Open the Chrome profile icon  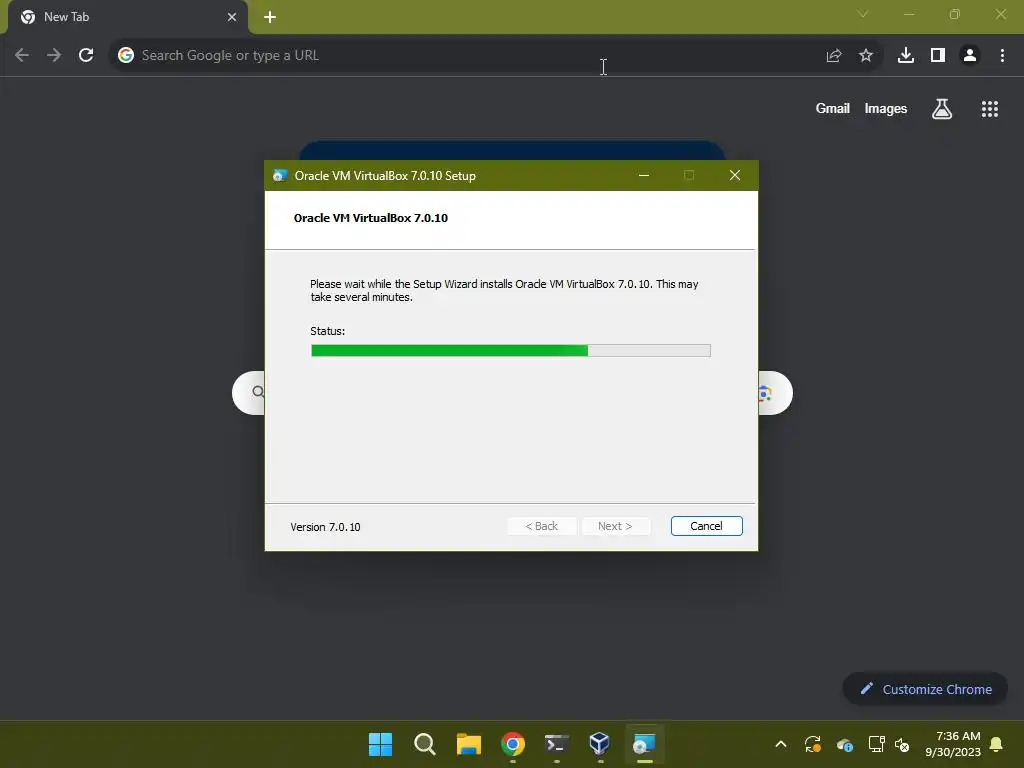coord(970,56)
